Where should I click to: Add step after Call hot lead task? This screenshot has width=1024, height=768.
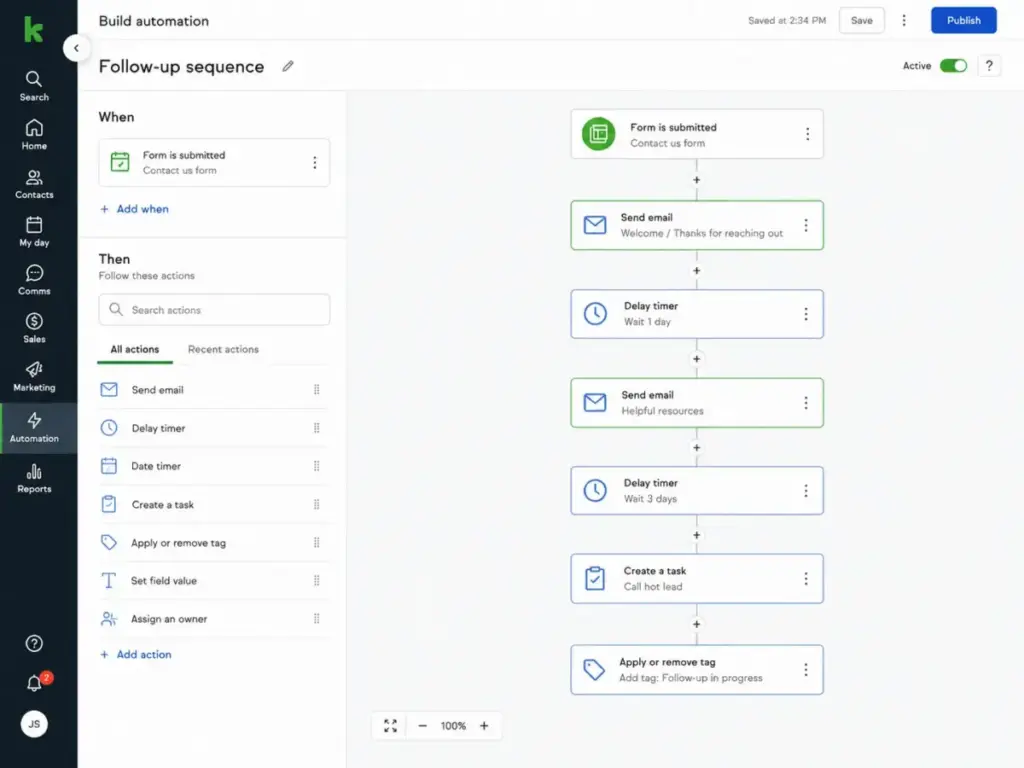coord(697,624)
